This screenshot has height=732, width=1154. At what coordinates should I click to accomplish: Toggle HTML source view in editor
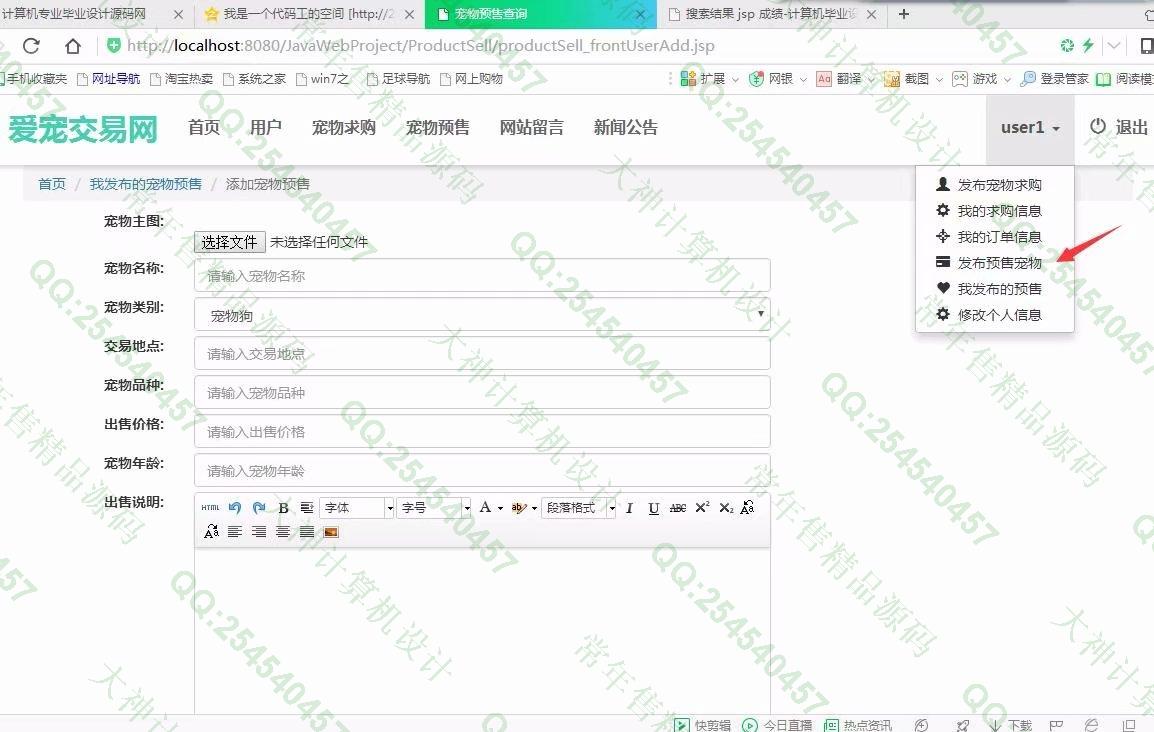coord(210,508)
